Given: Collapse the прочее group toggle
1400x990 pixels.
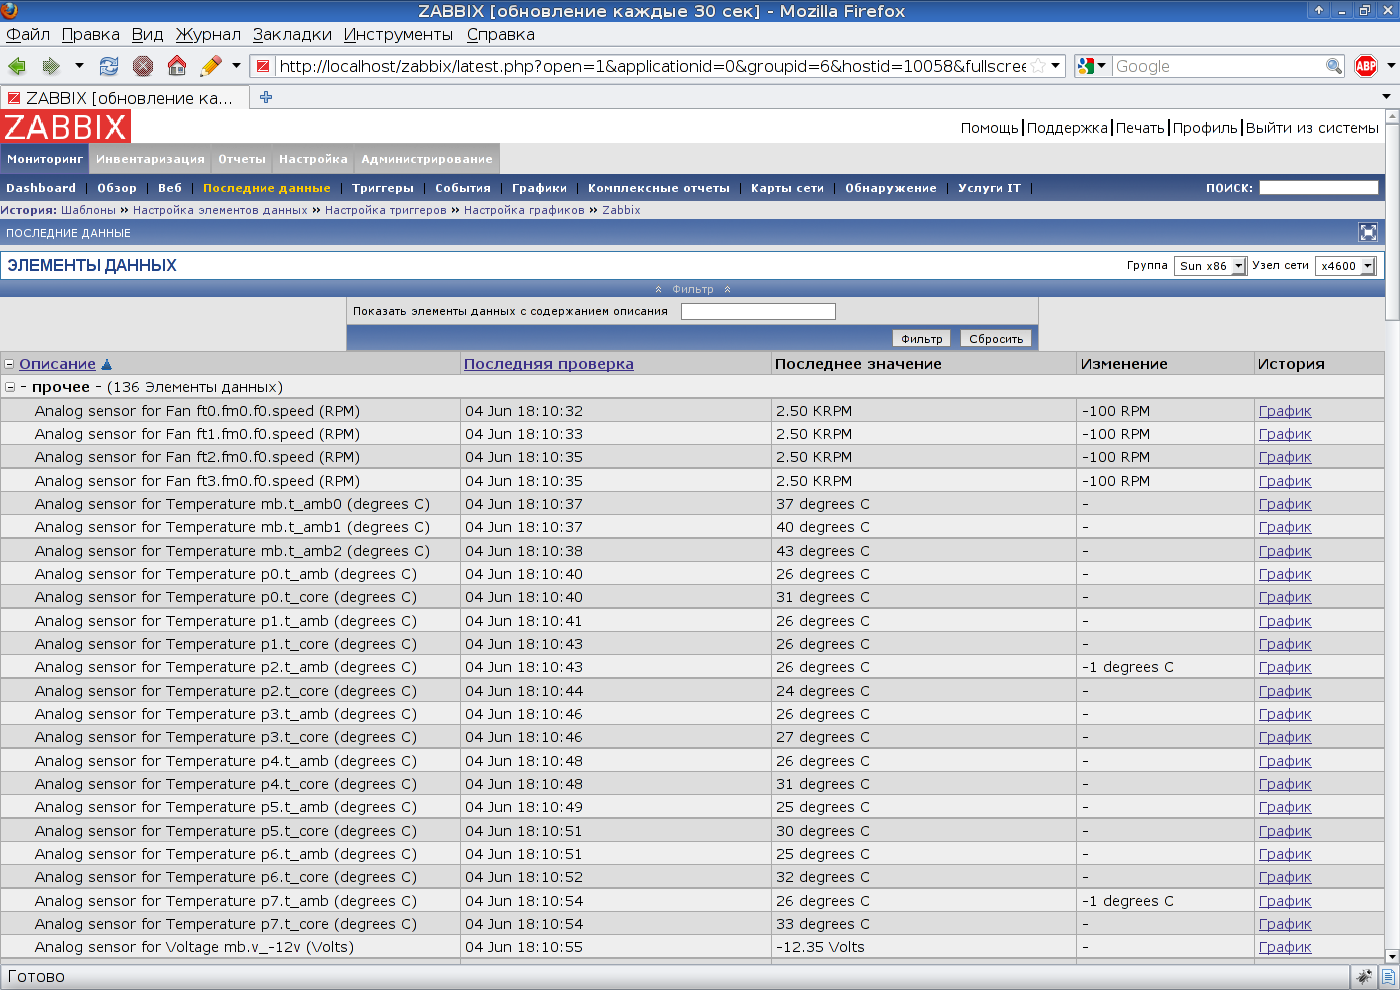Looking at the screenshot, I should pos(10,387).
